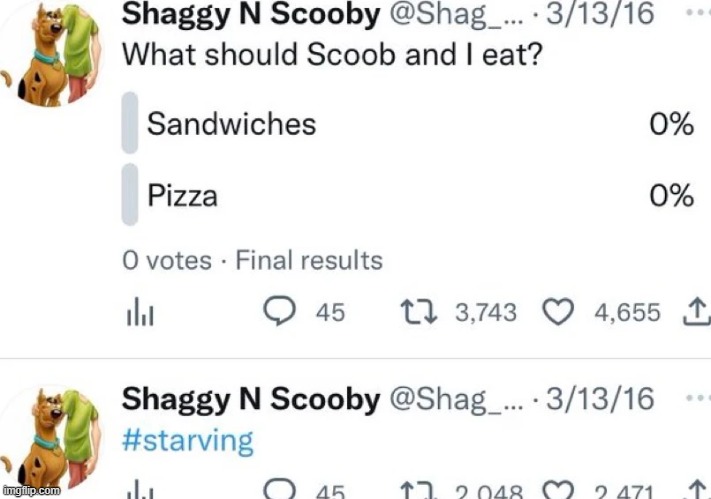This screenshot has height=499, width=711.
Task: Open Shaggy N Scooby profile from the poll tweet
Action: coord(249,16)
